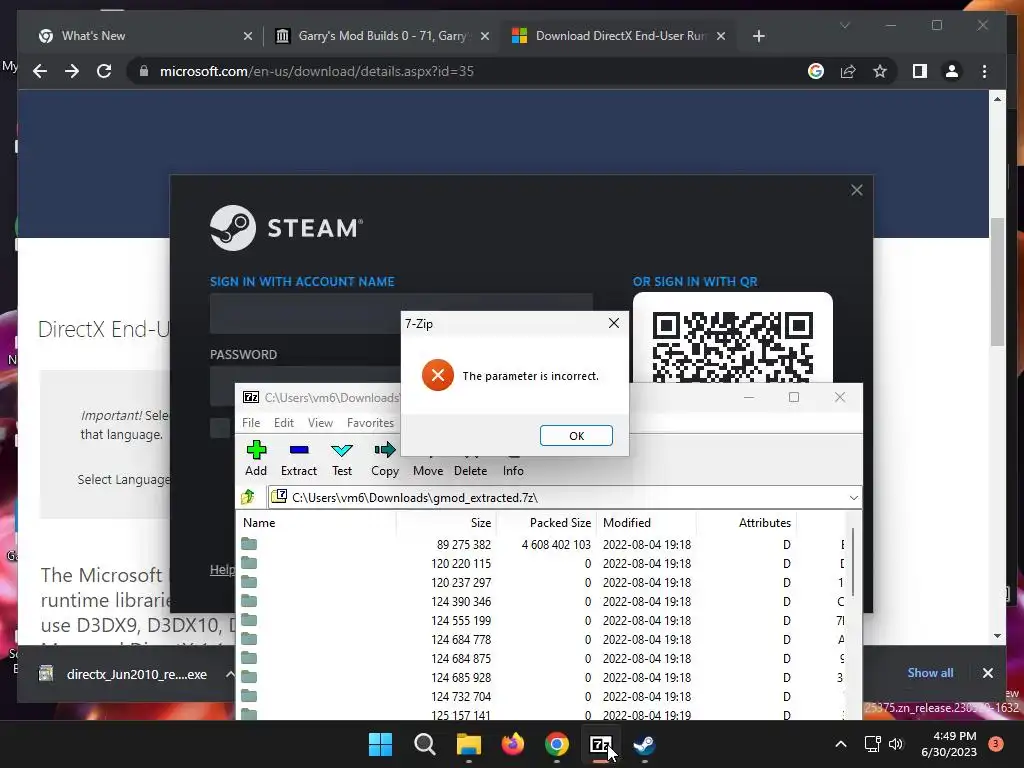This screenshot has height=768, width=1024.
Task: Click OK in the 7-Zip error dialog
Action: coord(576,436)
